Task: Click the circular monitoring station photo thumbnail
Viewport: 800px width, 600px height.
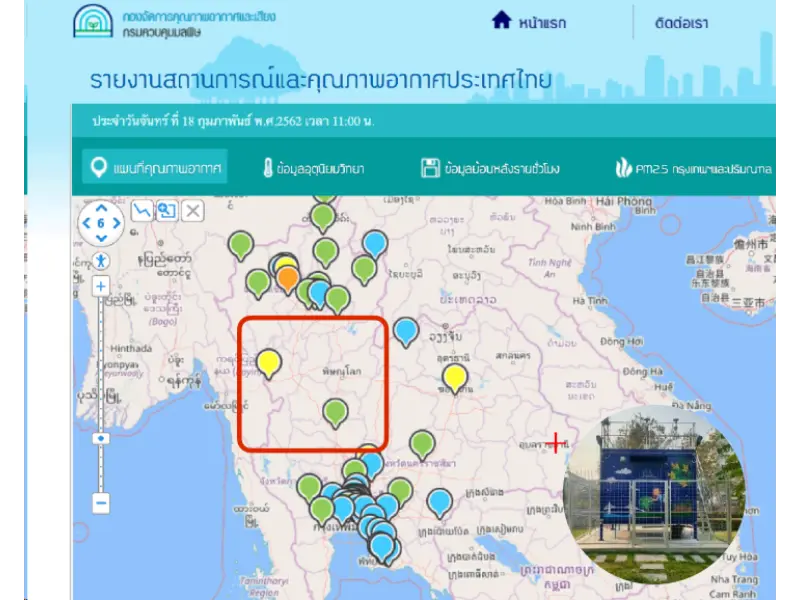Action: coord(652,495)
